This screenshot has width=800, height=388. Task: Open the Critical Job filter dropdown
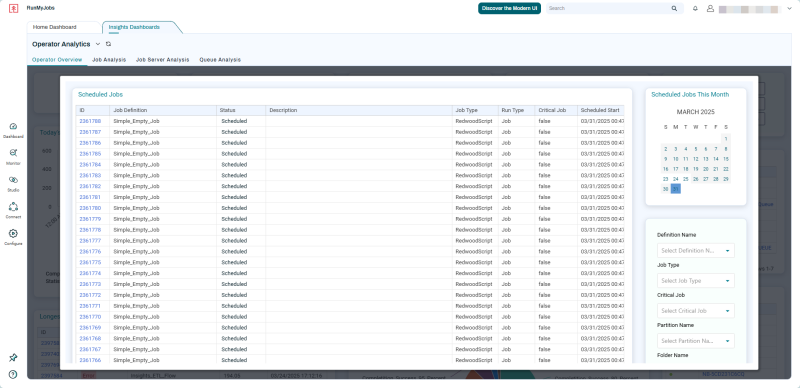coord(696,310)
